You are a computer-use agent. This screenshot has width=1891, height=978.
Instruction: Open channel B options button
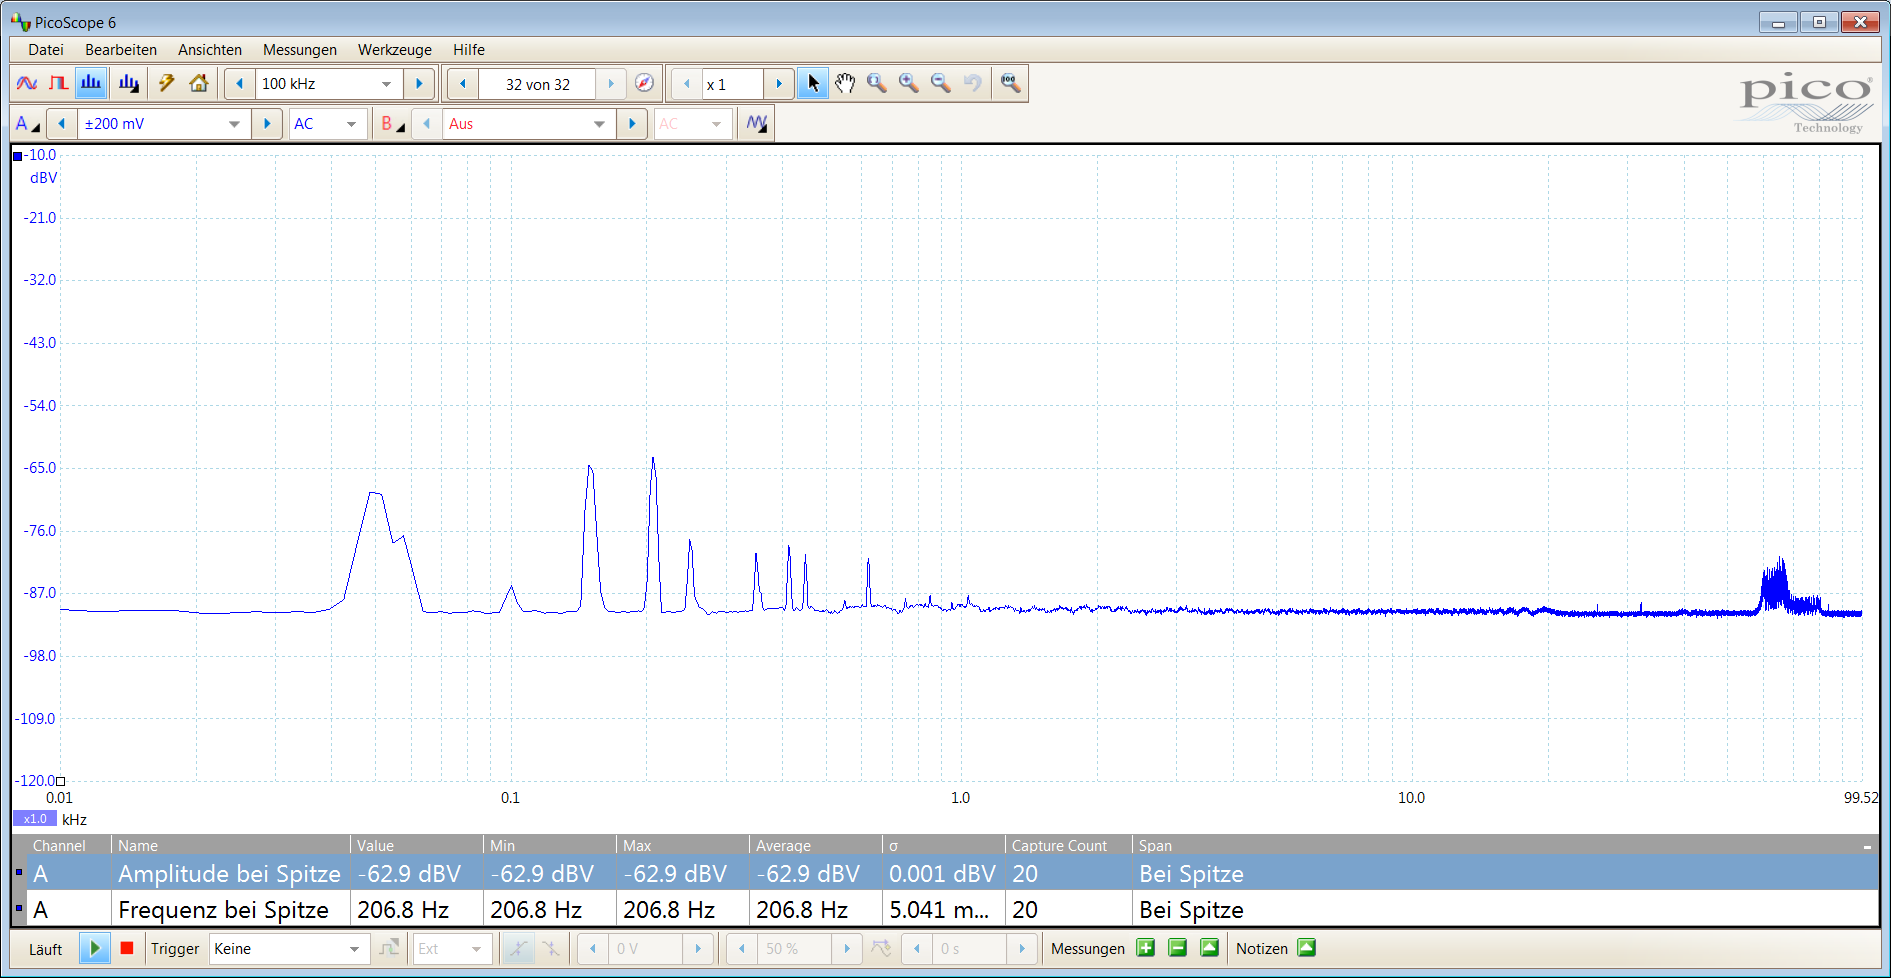pos(392,124)
